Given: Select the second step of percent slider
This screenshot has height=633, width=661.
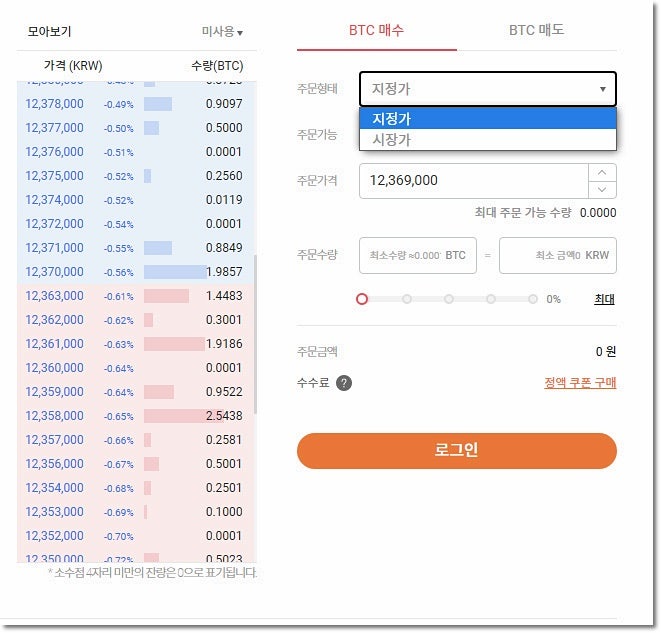Looking at the screenshot, I should tap(406, 299).
